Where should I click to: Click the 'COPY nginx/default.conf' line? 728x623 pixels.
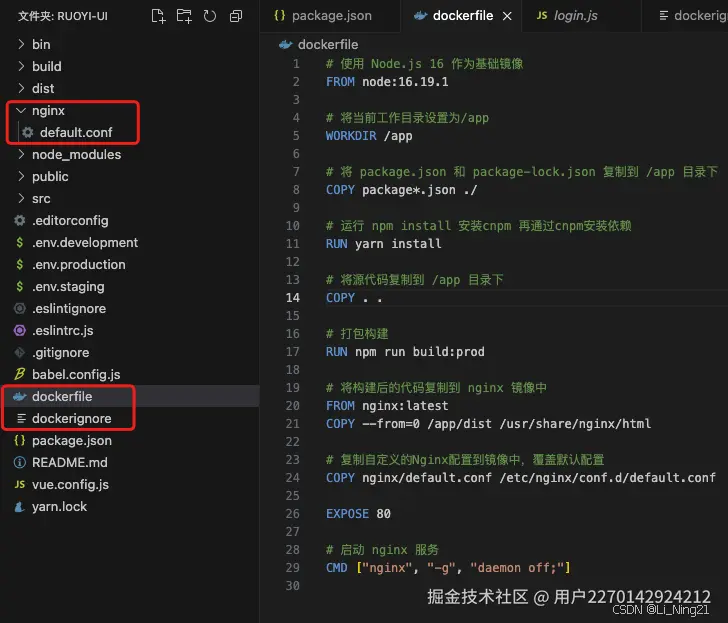pyautogui.click(x=521, y=478)
